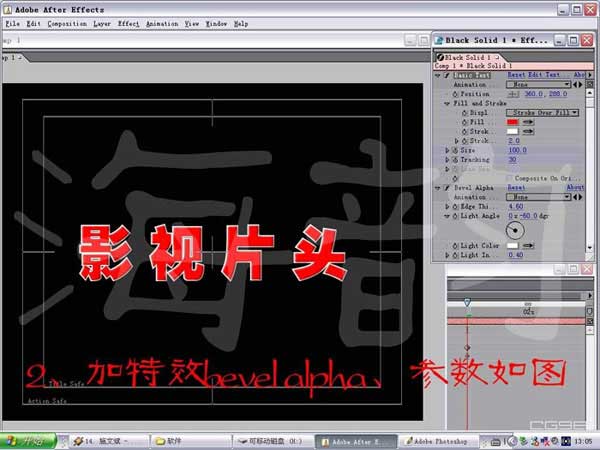Disable the Basic Text effect switch

(x=446, y=75)
